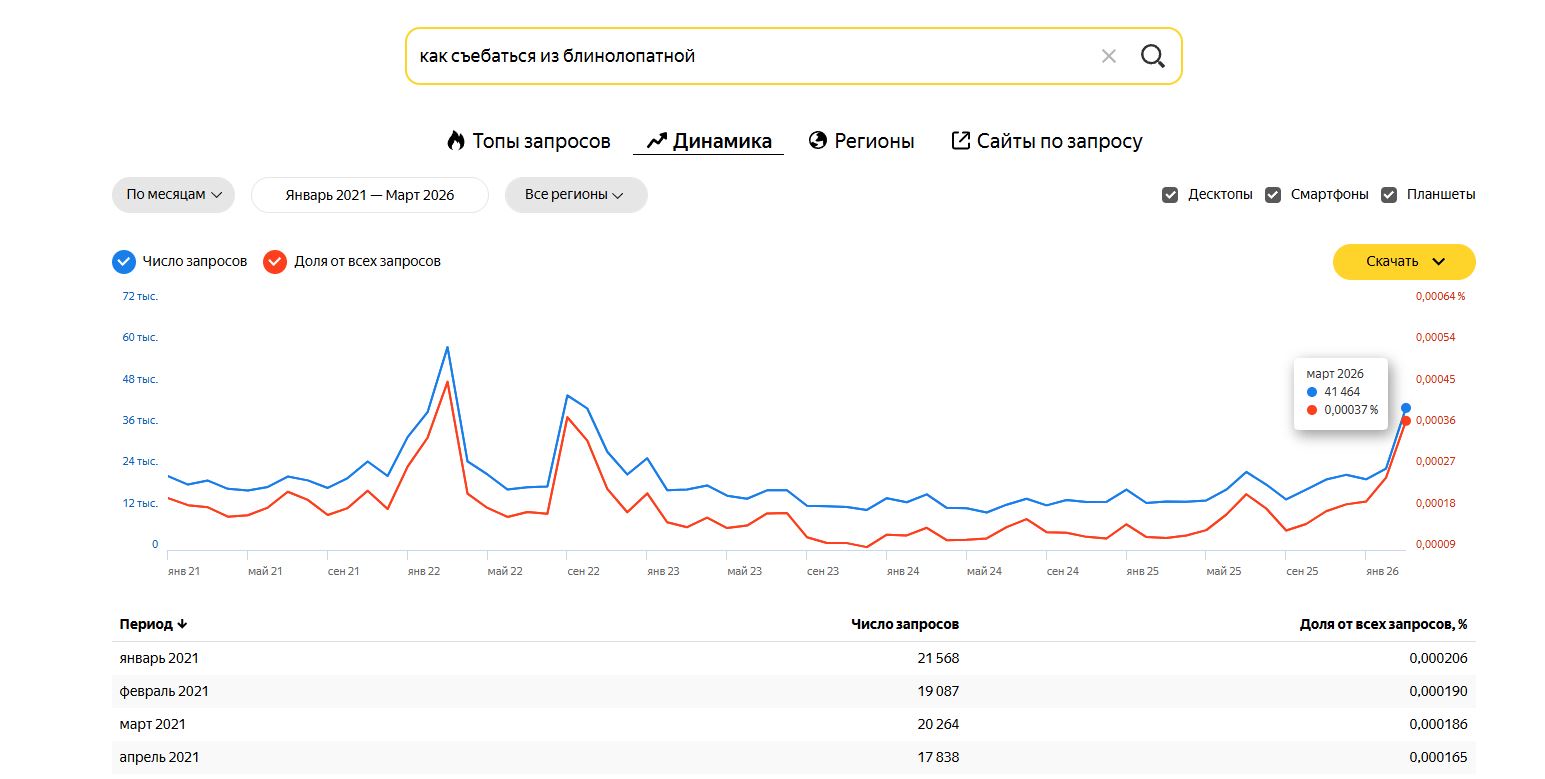Go to Сайты по запросу
The width and height of the screenshot is (1545, 779).
click(1046, 141)
